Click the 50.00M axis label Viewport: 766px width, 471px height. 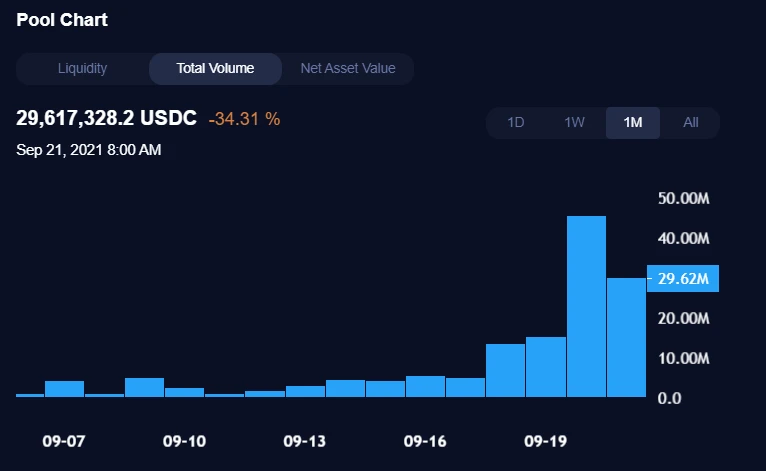pyautogui.click(x=683, y=198)
